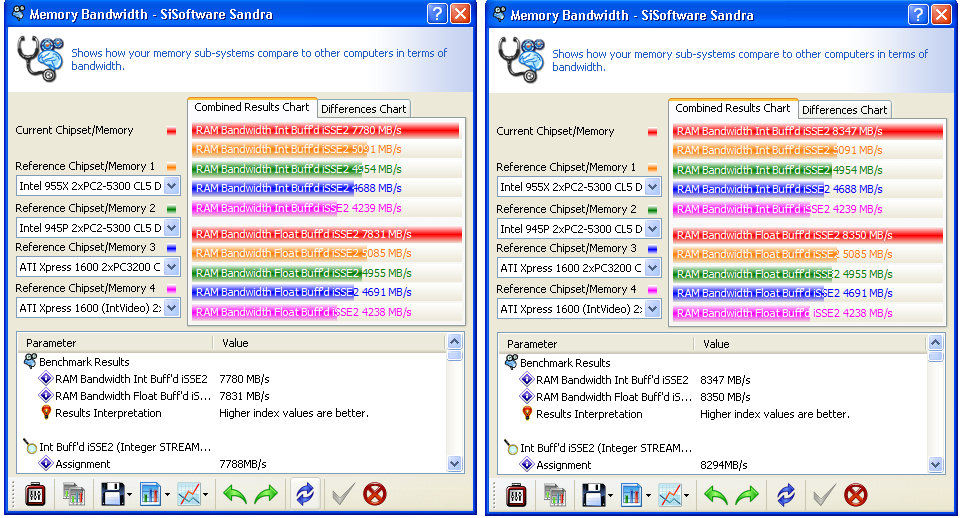Screen dimensions: 960x518
Task: Open ATI Xpress 1600 2xPC3200 dropdown, right window
Action: pos(652,268)
